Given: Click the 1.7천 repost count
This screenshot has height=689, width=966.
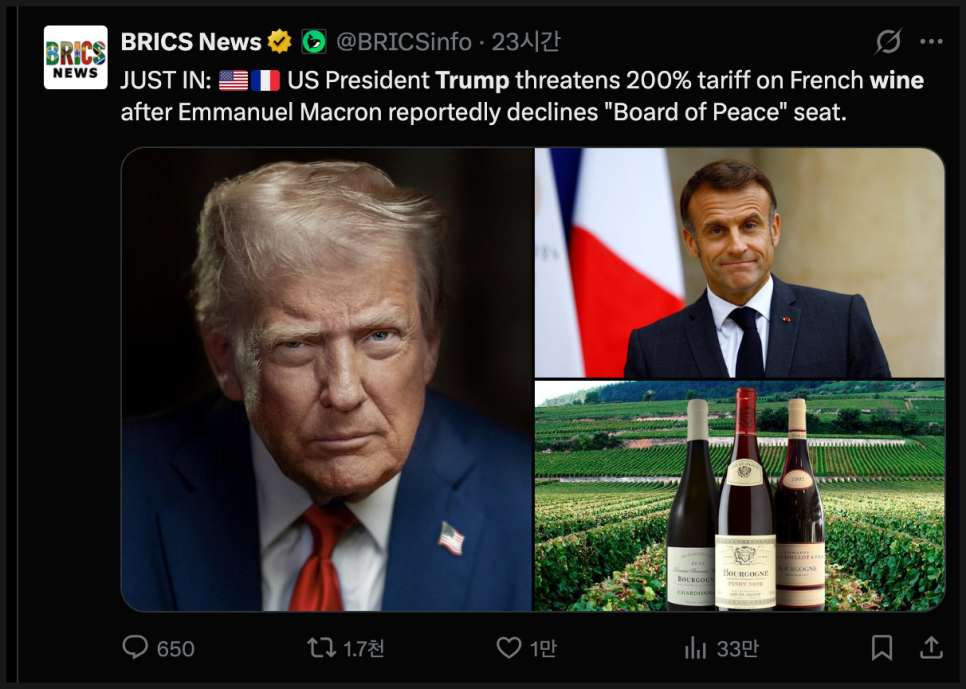Looking at the screenshot, I should (363, 649).
